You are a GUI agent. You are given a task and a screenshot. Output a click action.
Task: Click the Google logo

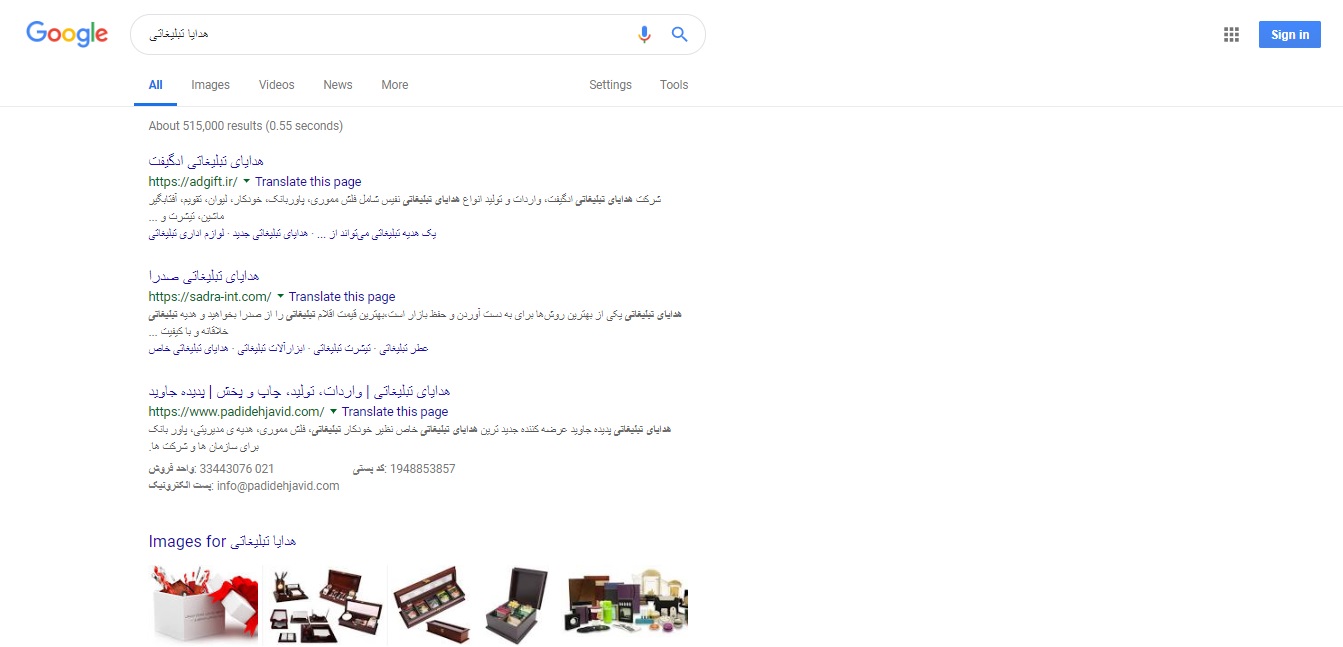click(67, 34)
